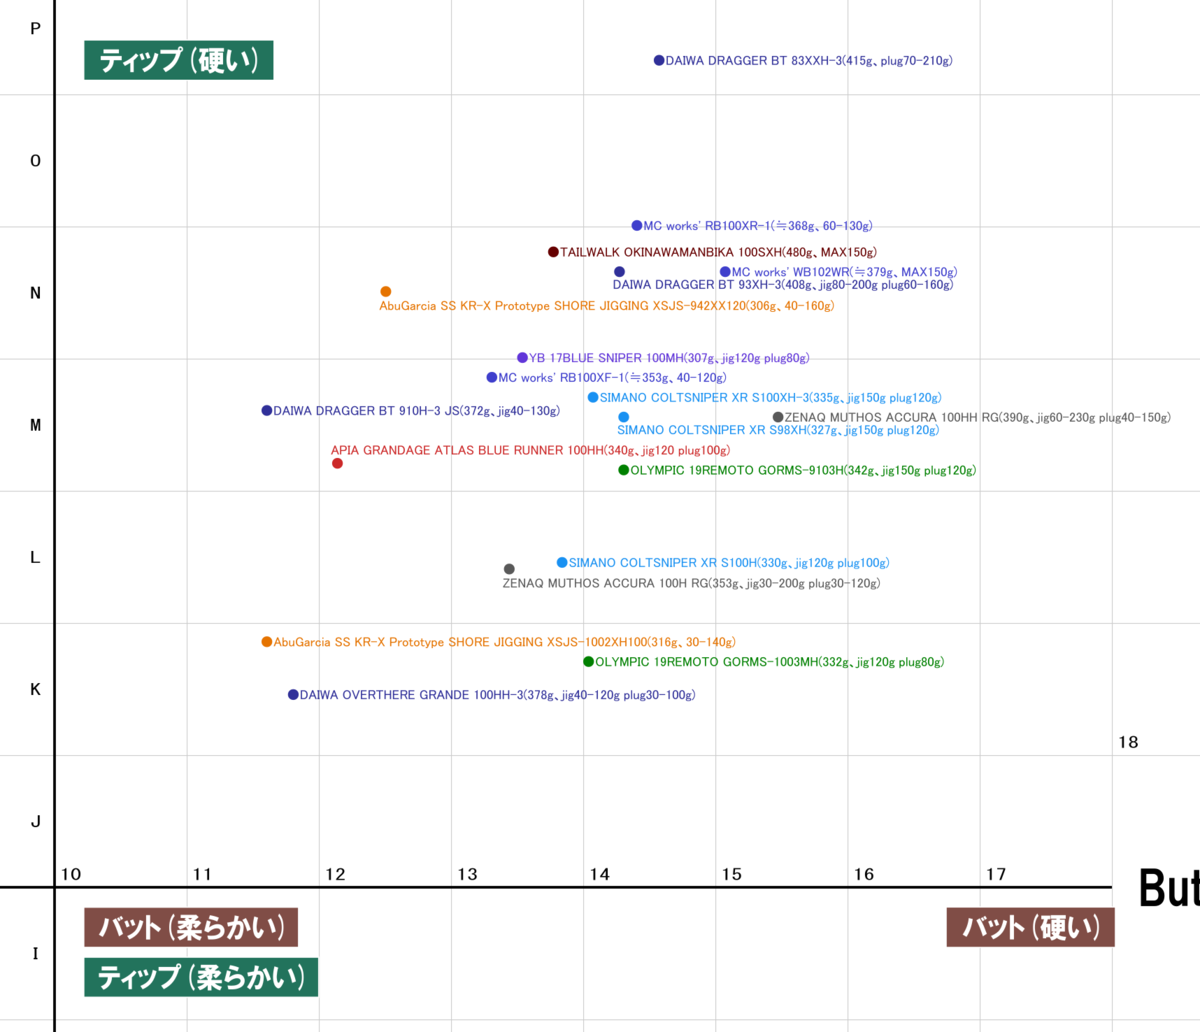Click the Y-axis label N
Viewport: 1200px width, 1032px height.
tap(36, 293)
